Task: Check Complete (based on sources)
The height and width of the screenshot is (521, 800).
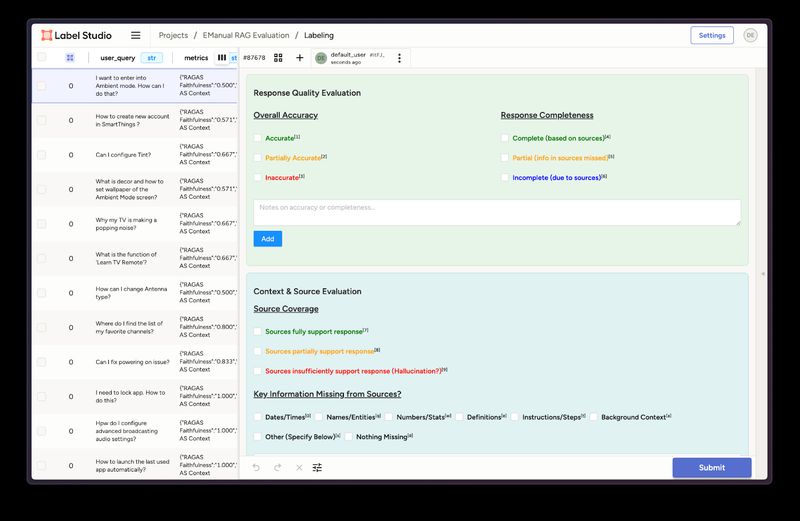Action: (505, 138)
